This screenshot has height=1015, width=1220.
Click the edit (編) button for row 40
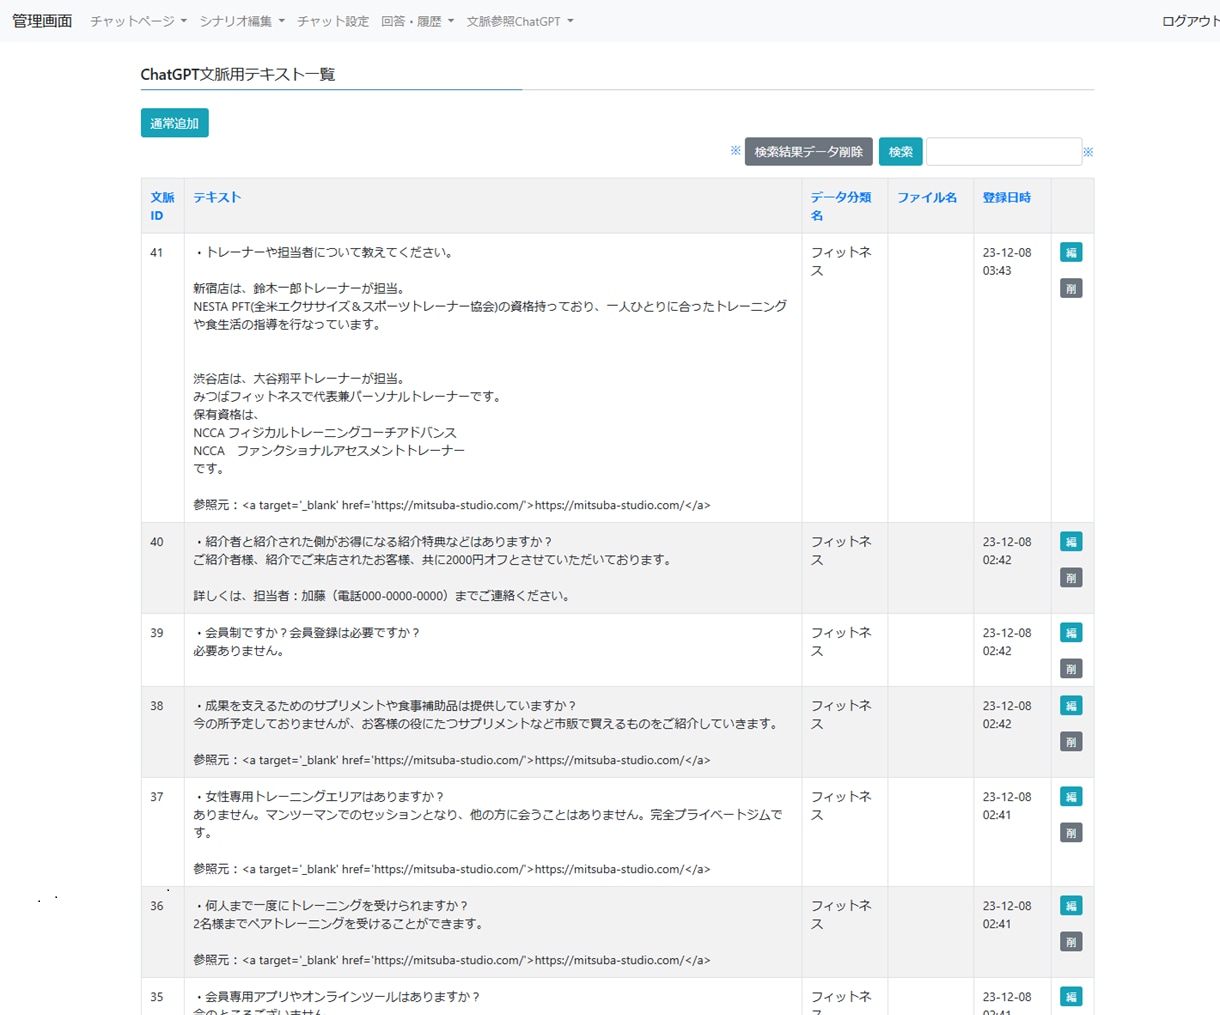pyautogui.click(x=1071, y=542)
